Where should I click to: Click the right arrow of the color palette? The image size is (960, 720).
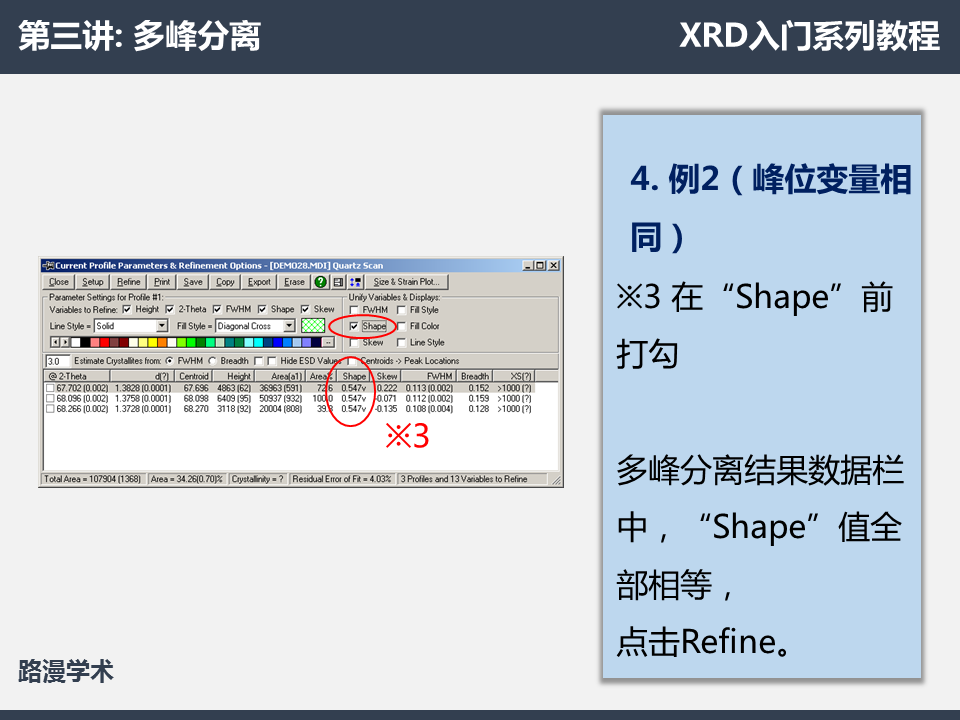(64, 342)
